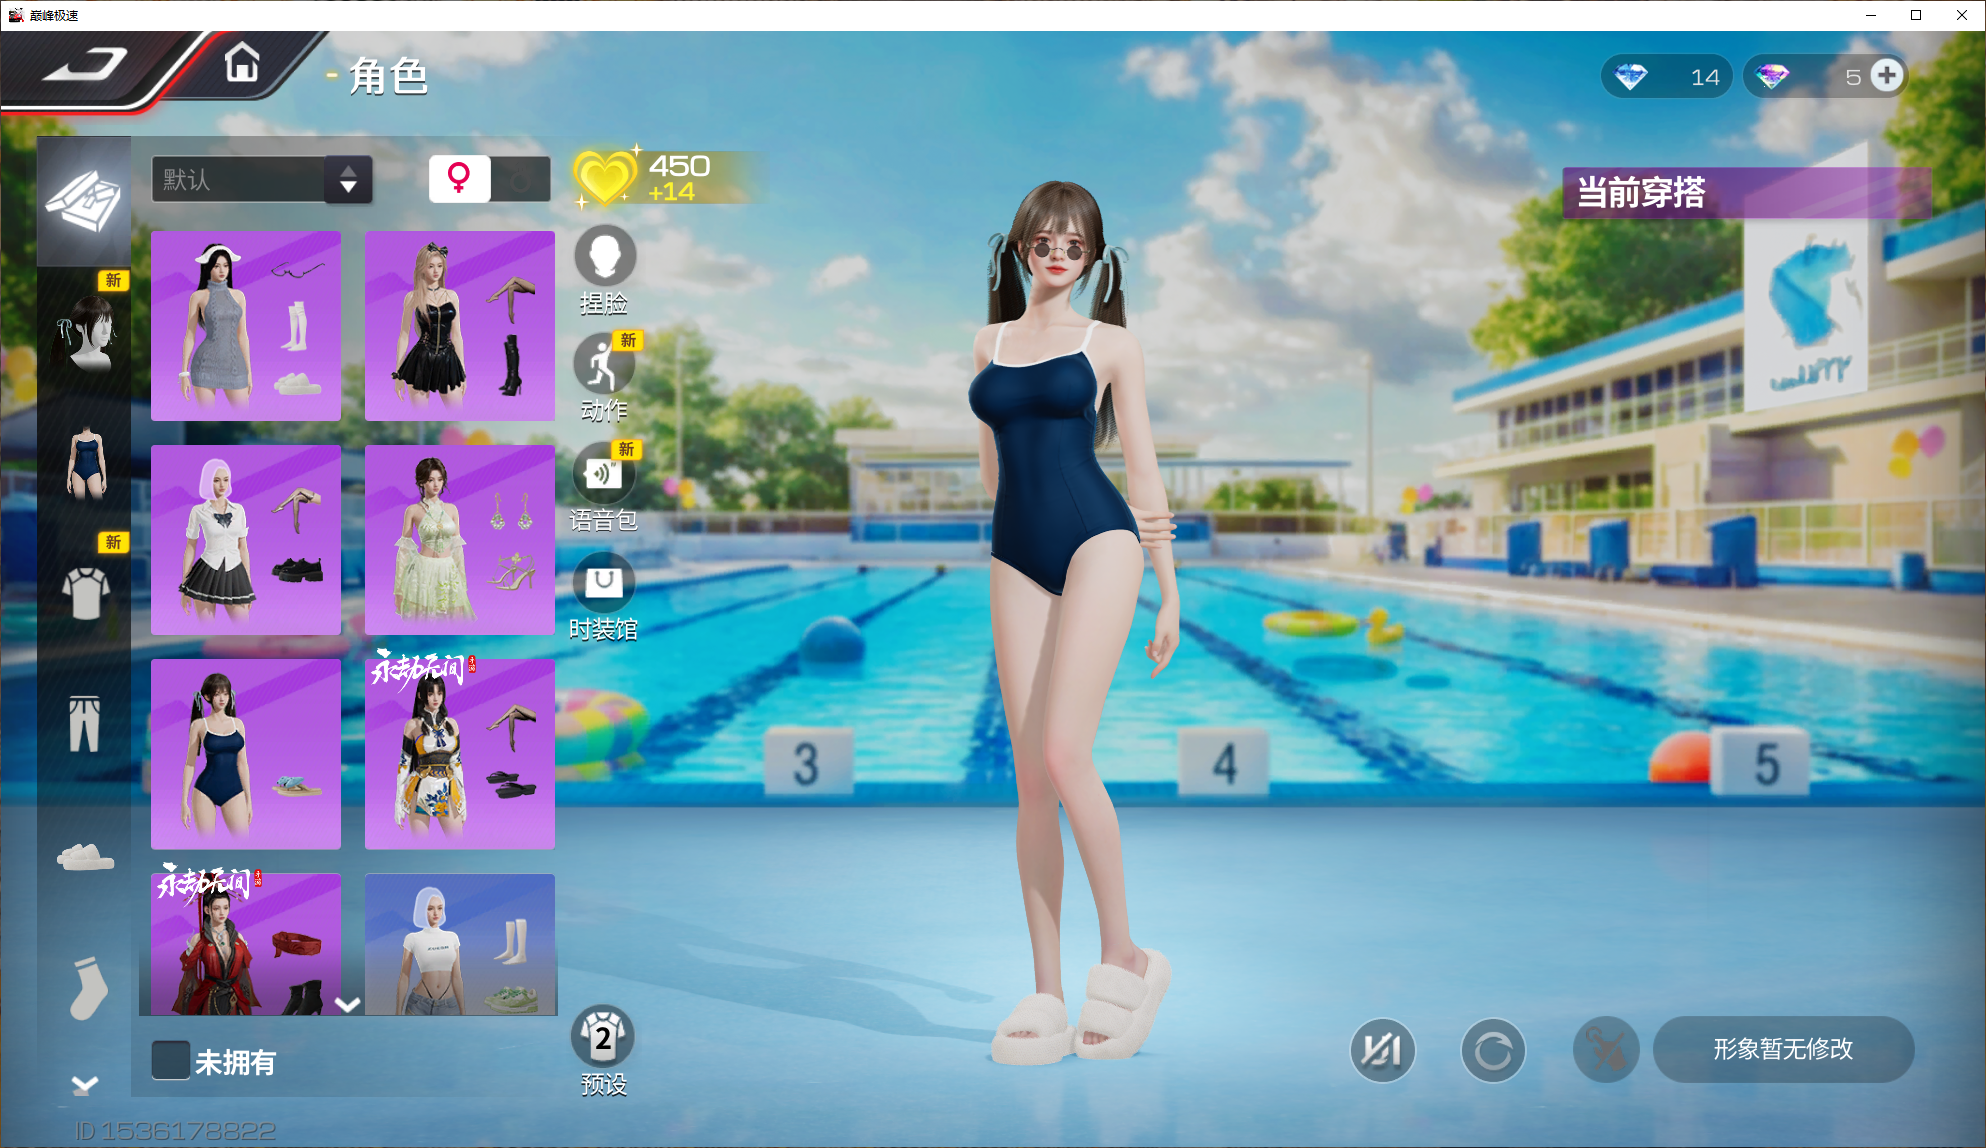Open 预设 preset icon
1986x1148 pixels.
point(603,1038)
